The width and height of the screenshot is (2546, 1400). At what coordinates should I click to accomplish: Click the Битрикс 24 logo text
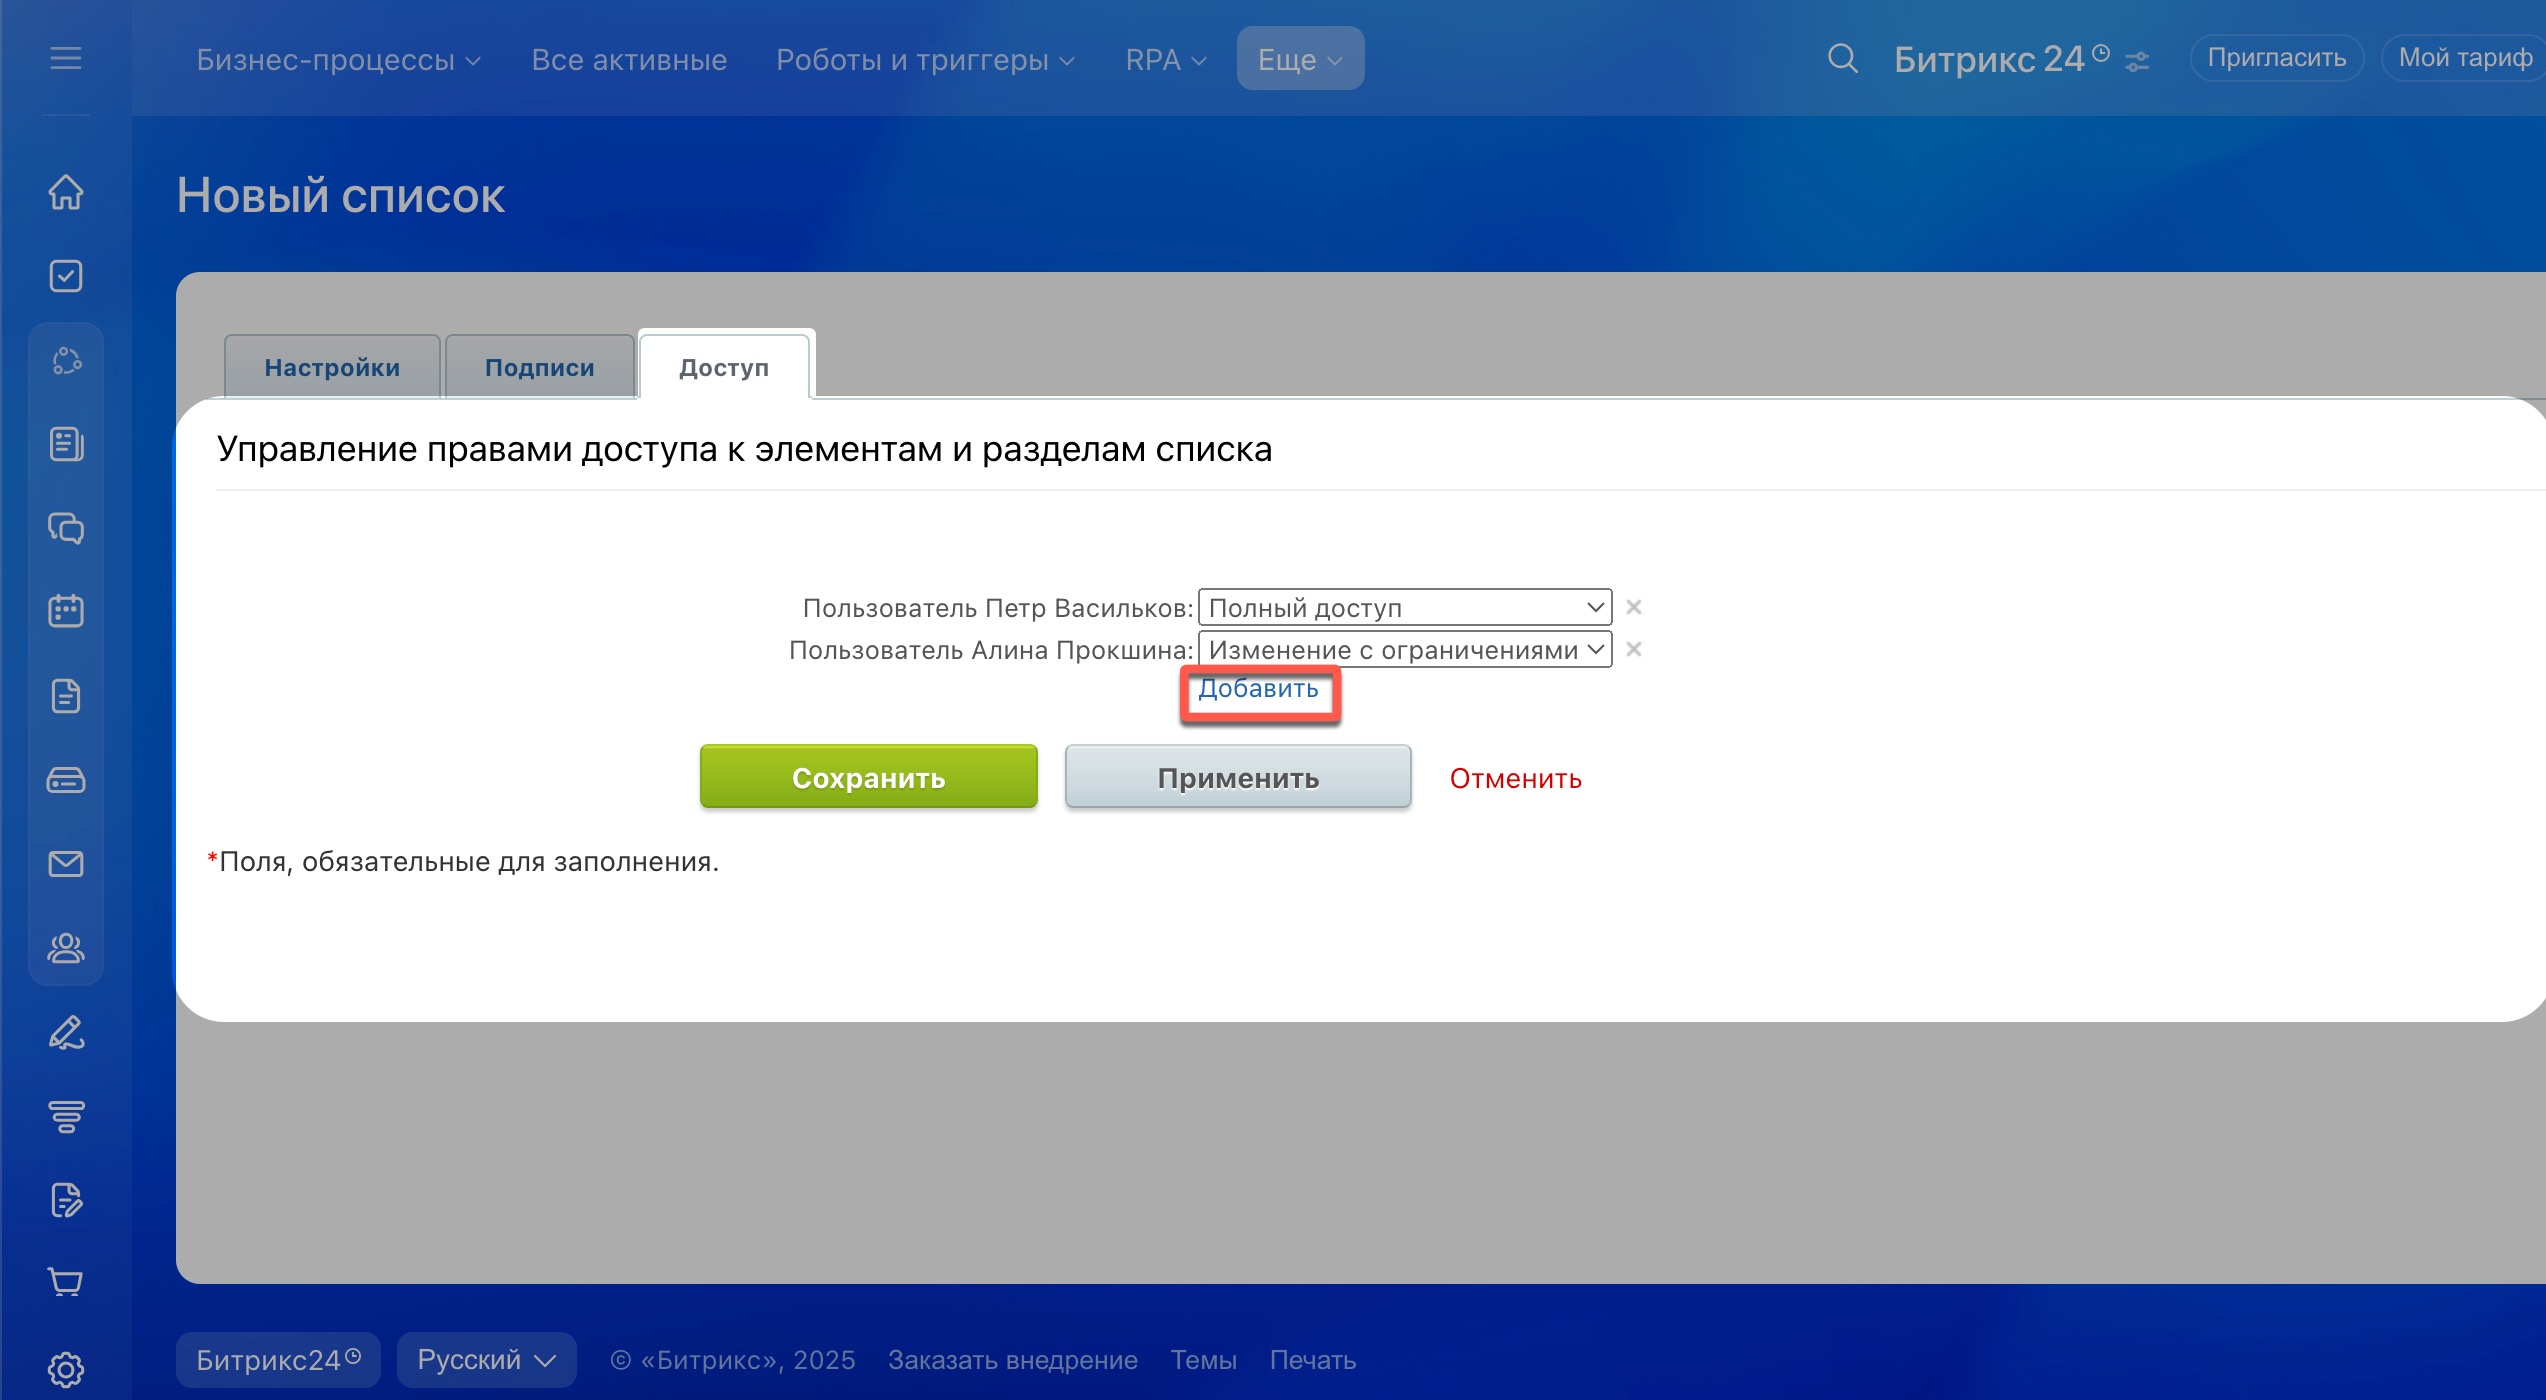click(1988, 60)
